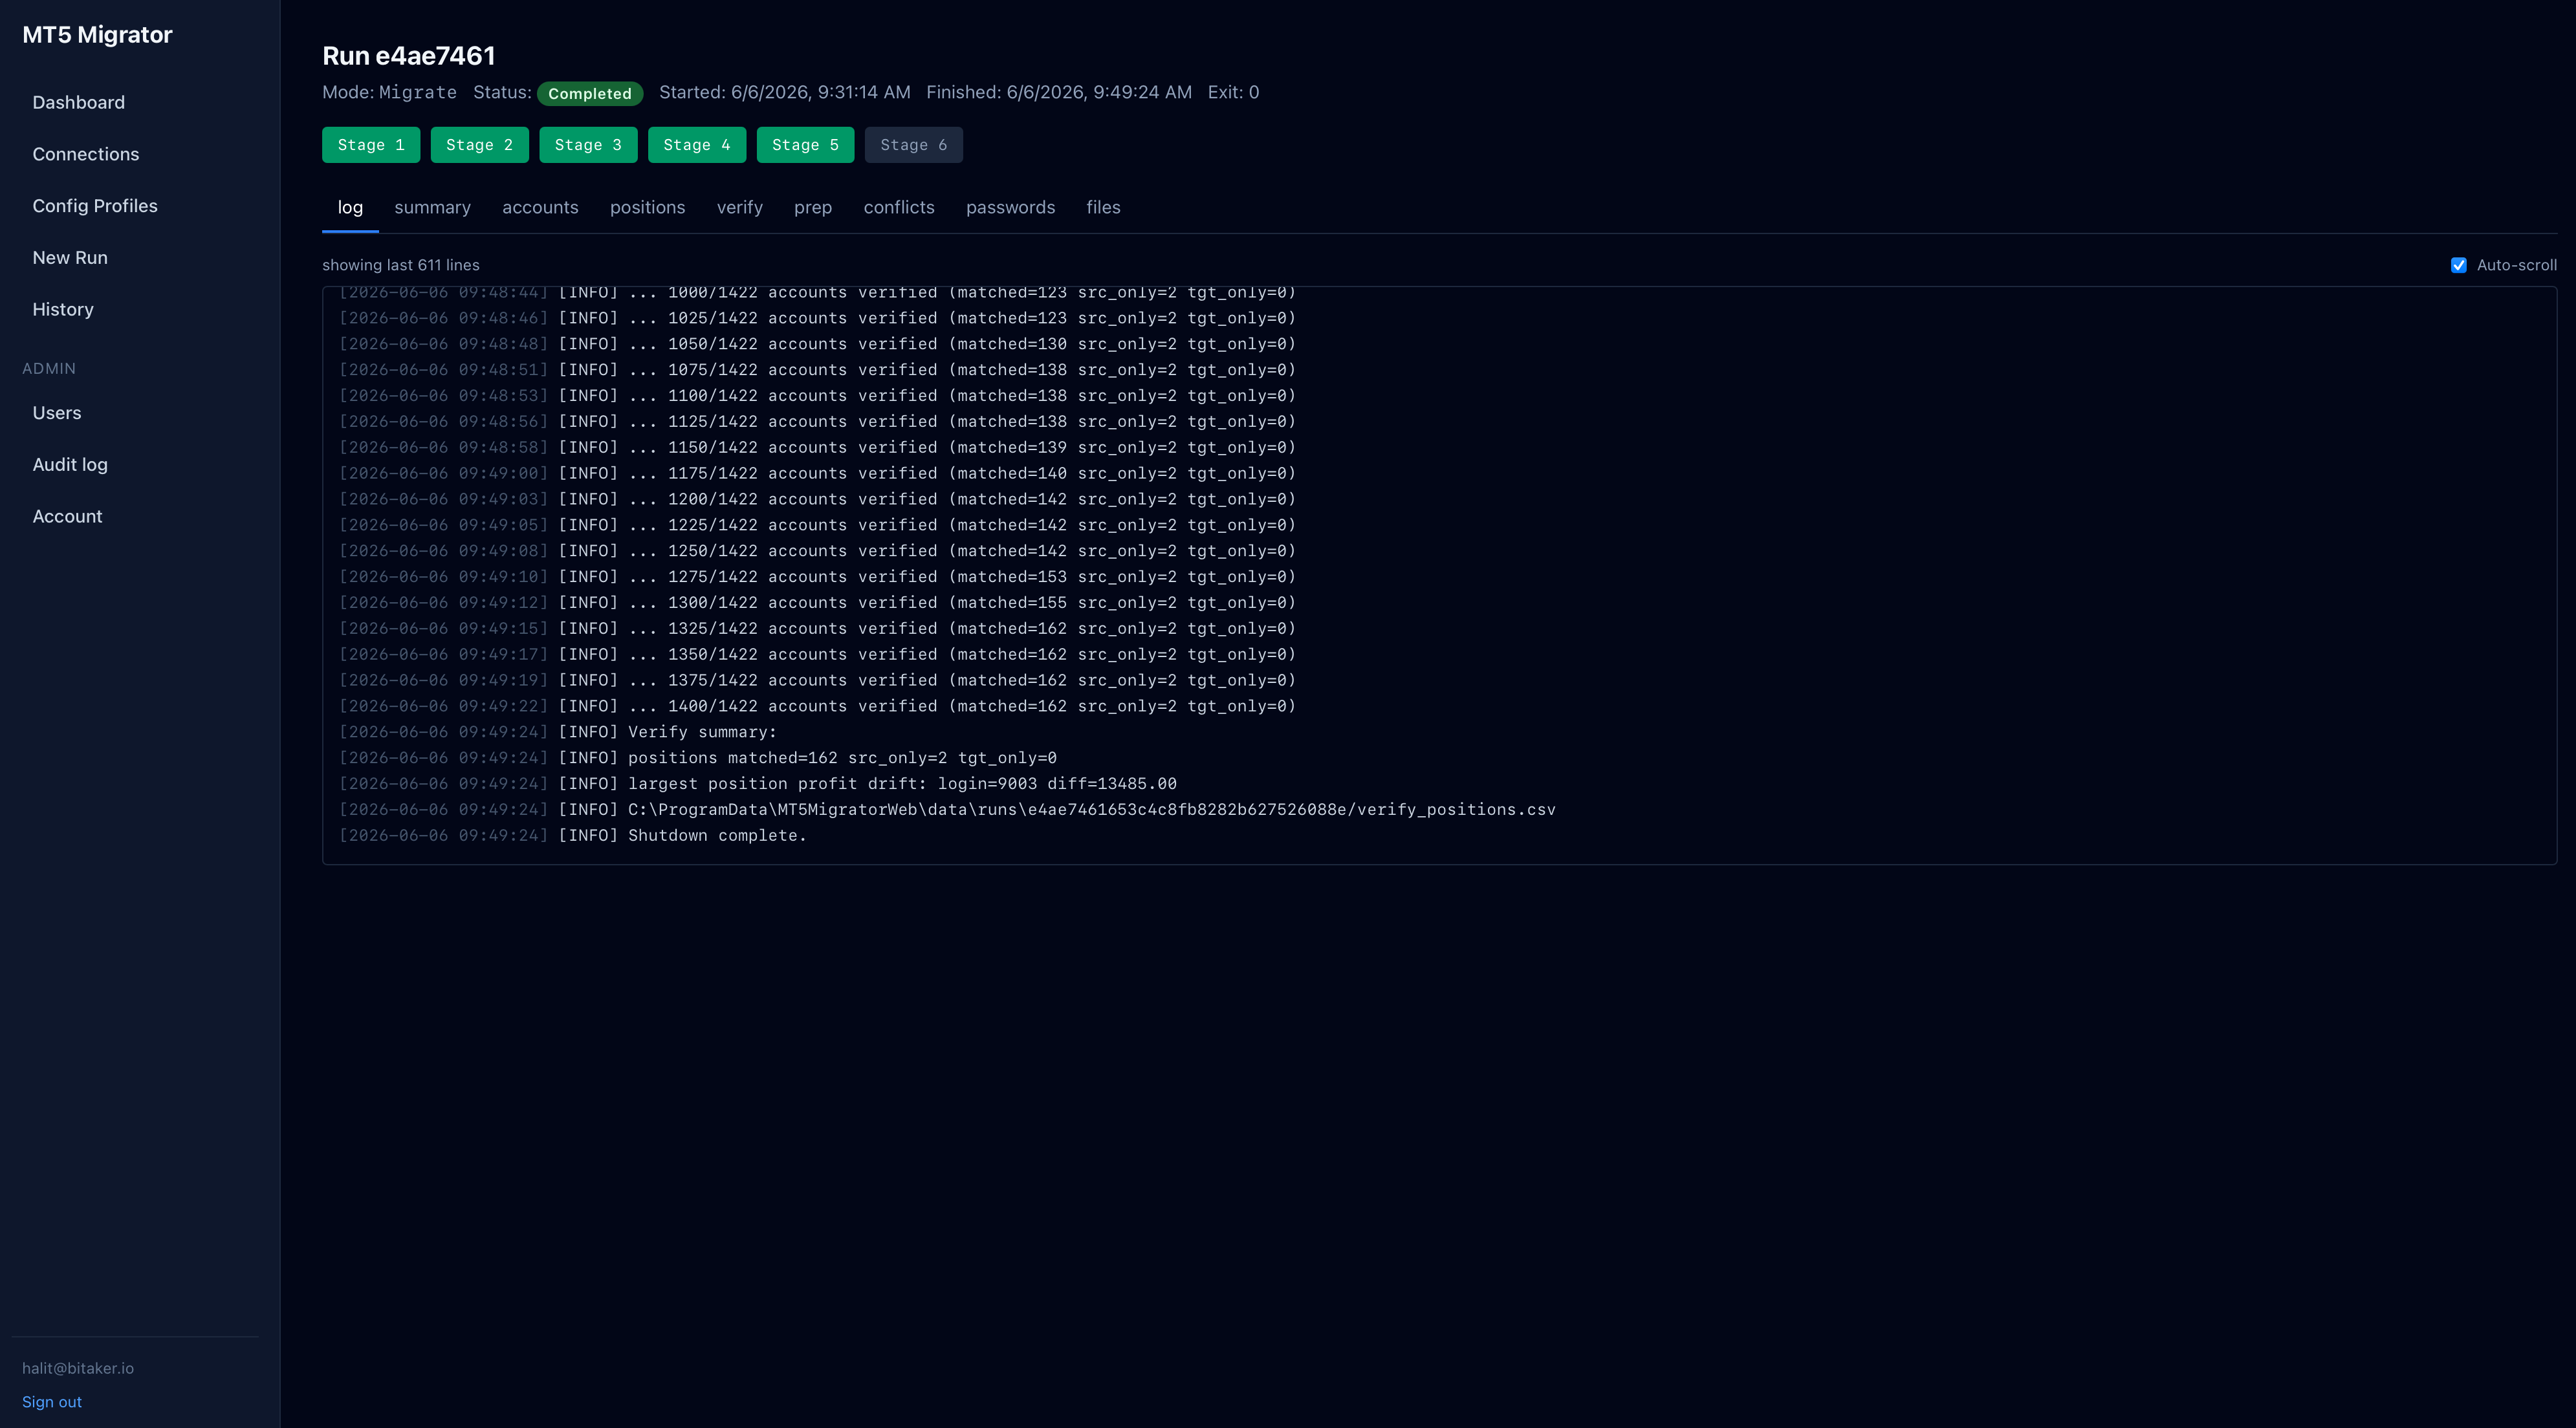Screen dimensions: 2576x1428
Task: Switch to the summary tab
Action: 433,207
